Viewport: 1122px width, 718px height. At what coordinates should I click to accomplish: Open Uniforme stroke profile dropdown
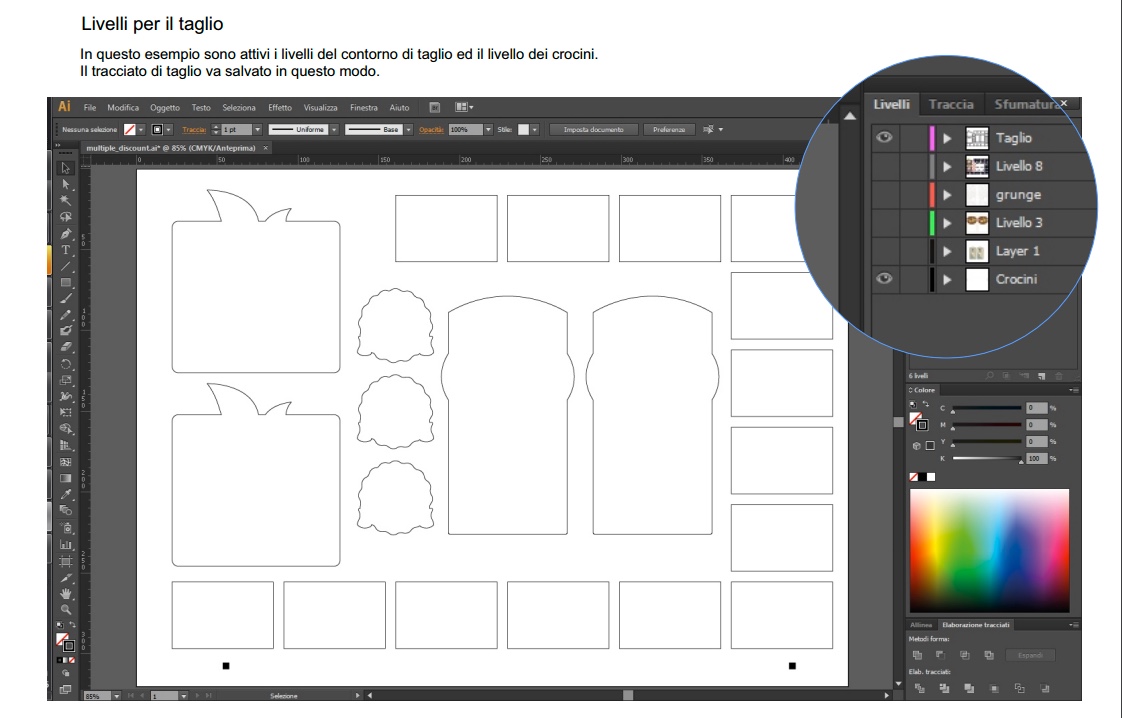pyautogui.click(x=334, y=130)
